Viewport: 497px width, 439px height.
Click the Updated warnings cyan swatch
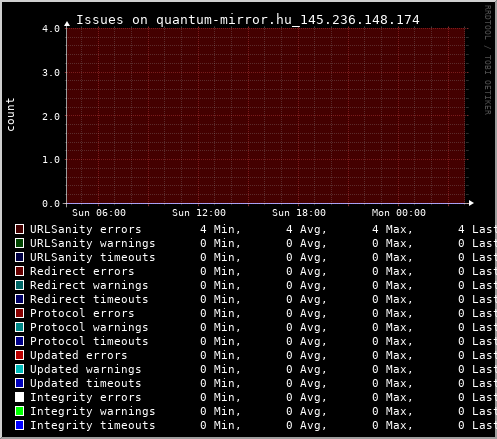(x=19, y=369)
